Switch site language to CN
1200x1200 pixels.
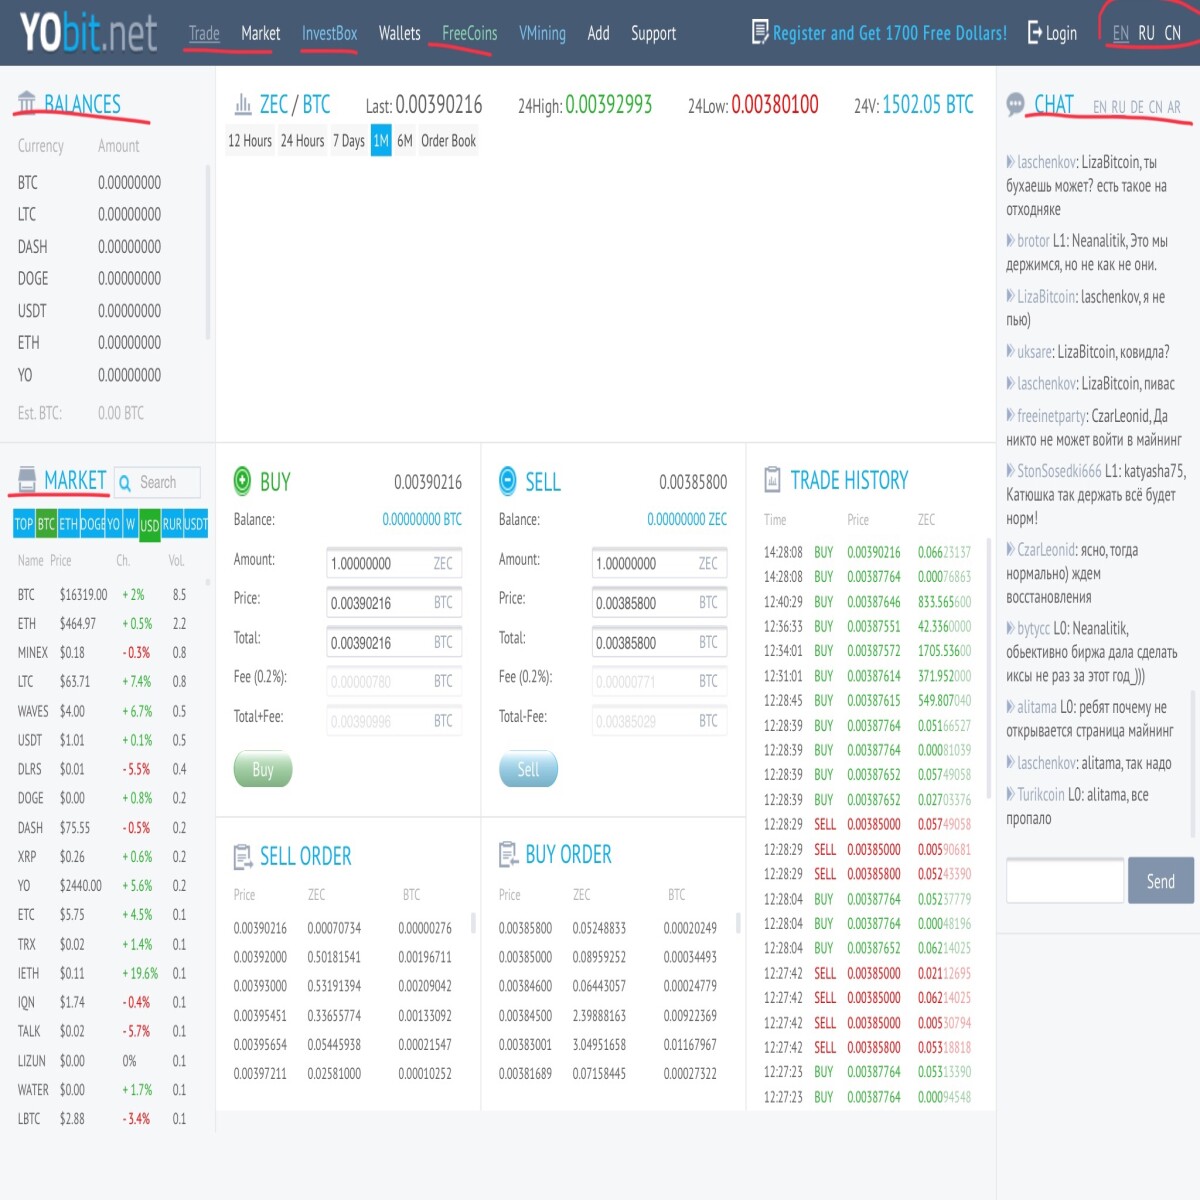(1172, 33)
